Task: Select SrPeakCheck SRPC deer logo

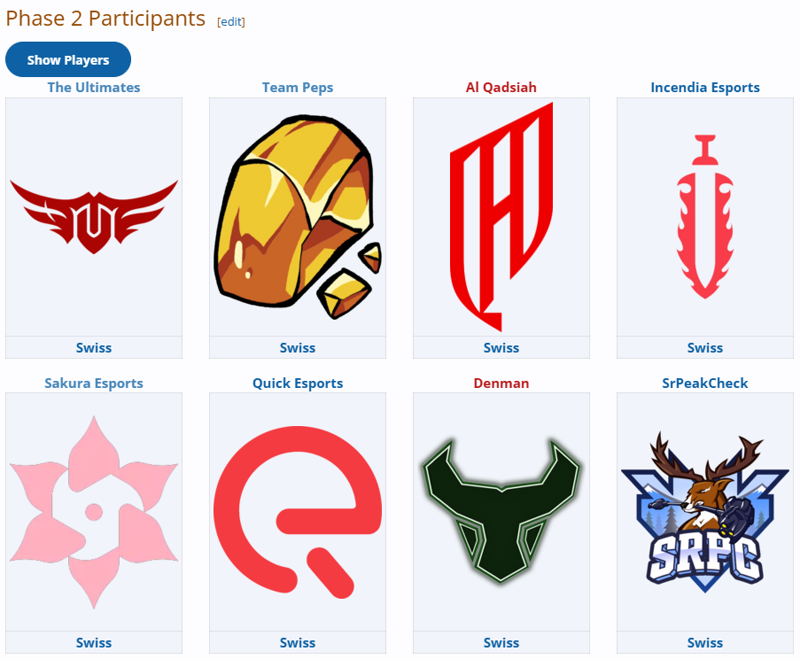Action: click(705, 512)
